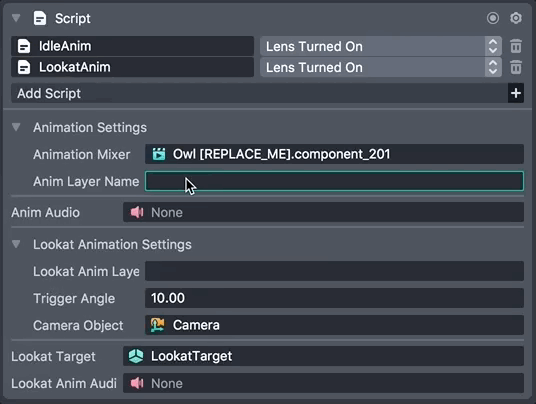Open LookatAnim event dropdown Lens Turned On
This screenshot has height=404, width=536.
(380, 67)
